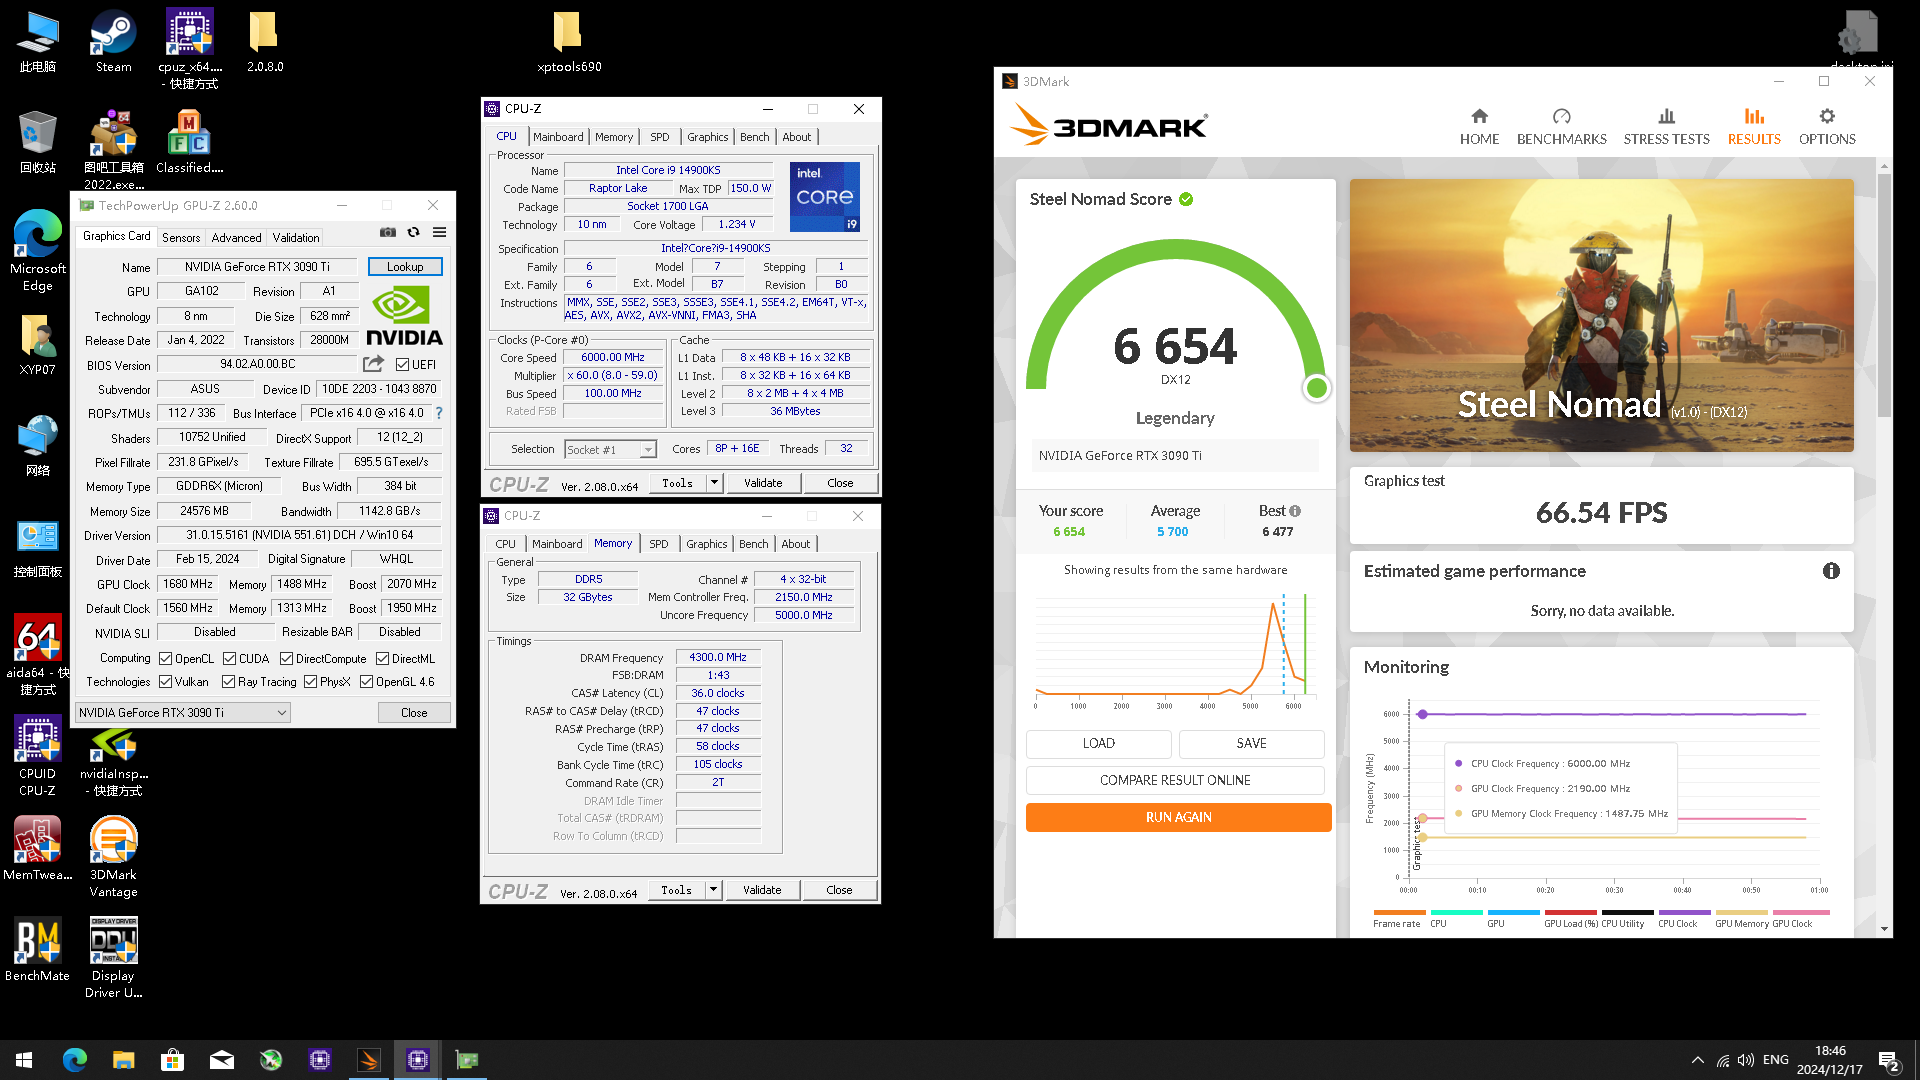The image size is (1920, 1080).
Task: Click the 3DMark scrollbar down arrow
Action: (1884, 929)
